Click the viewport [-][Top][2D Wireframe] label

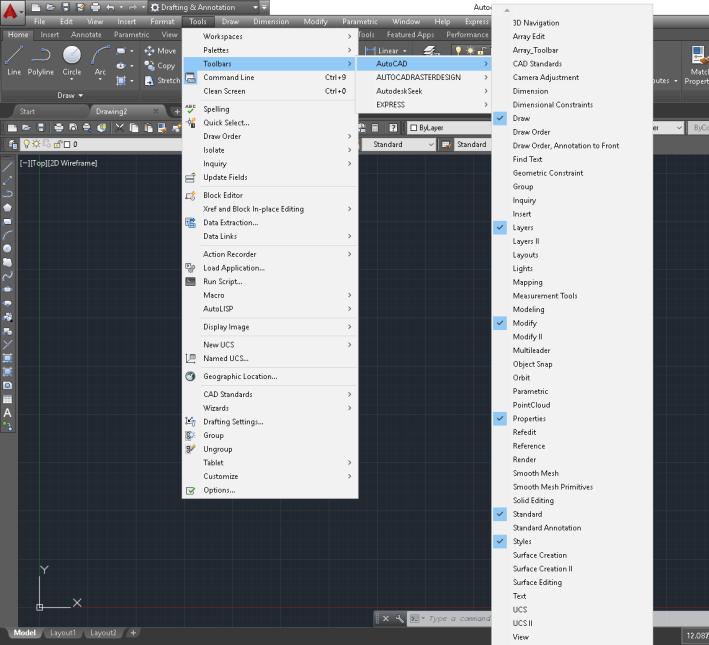click(x=58, y=163)
